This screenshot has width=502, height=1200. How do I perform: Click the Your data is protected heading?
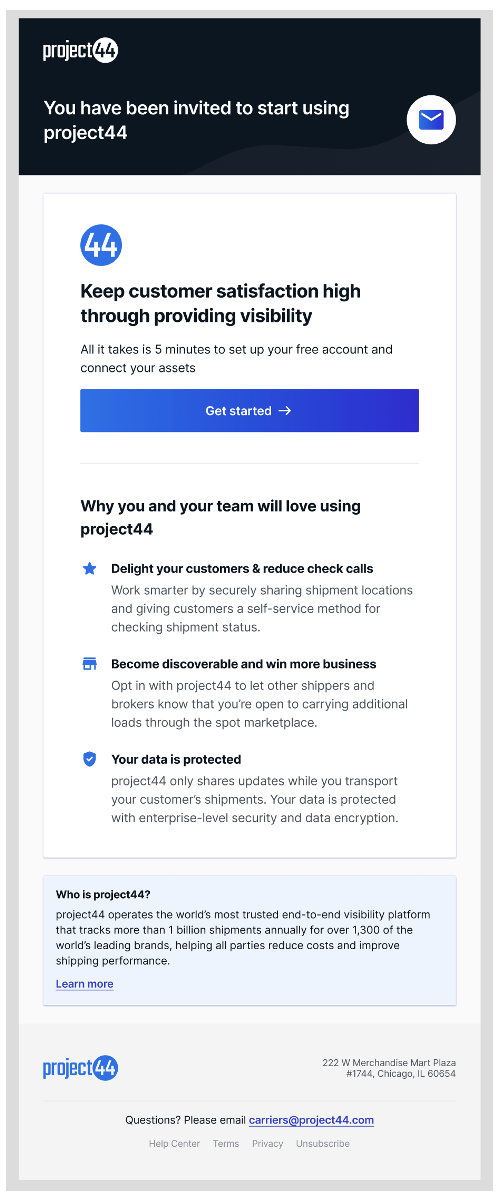pyautogui.click(x=176, y=759)
